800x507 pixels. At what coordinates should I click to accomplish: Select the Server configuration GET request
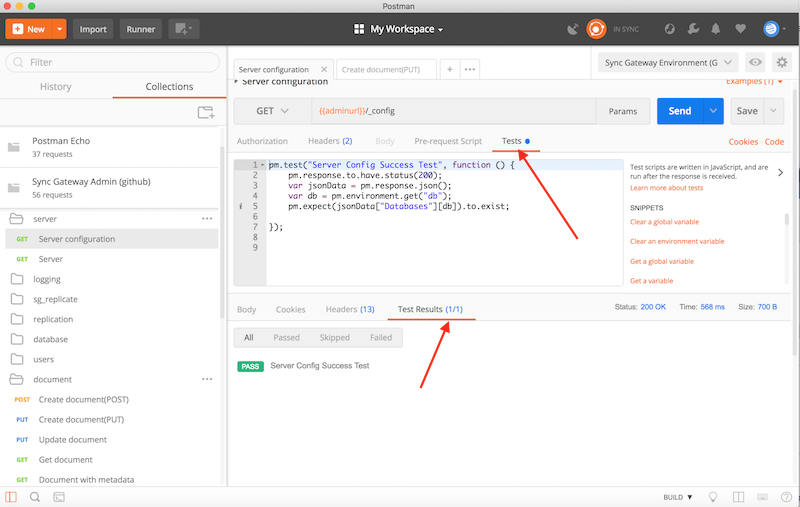112,239
